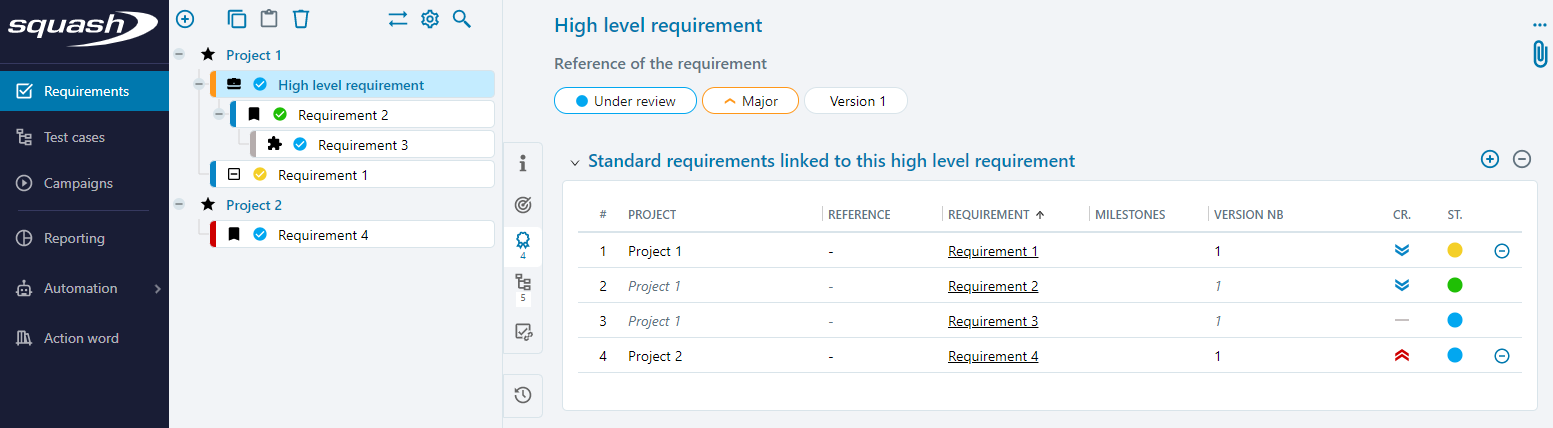This screenshot has height=428, width=1553.
Task: Show the information anchor icon
Action: coord(522,163)
